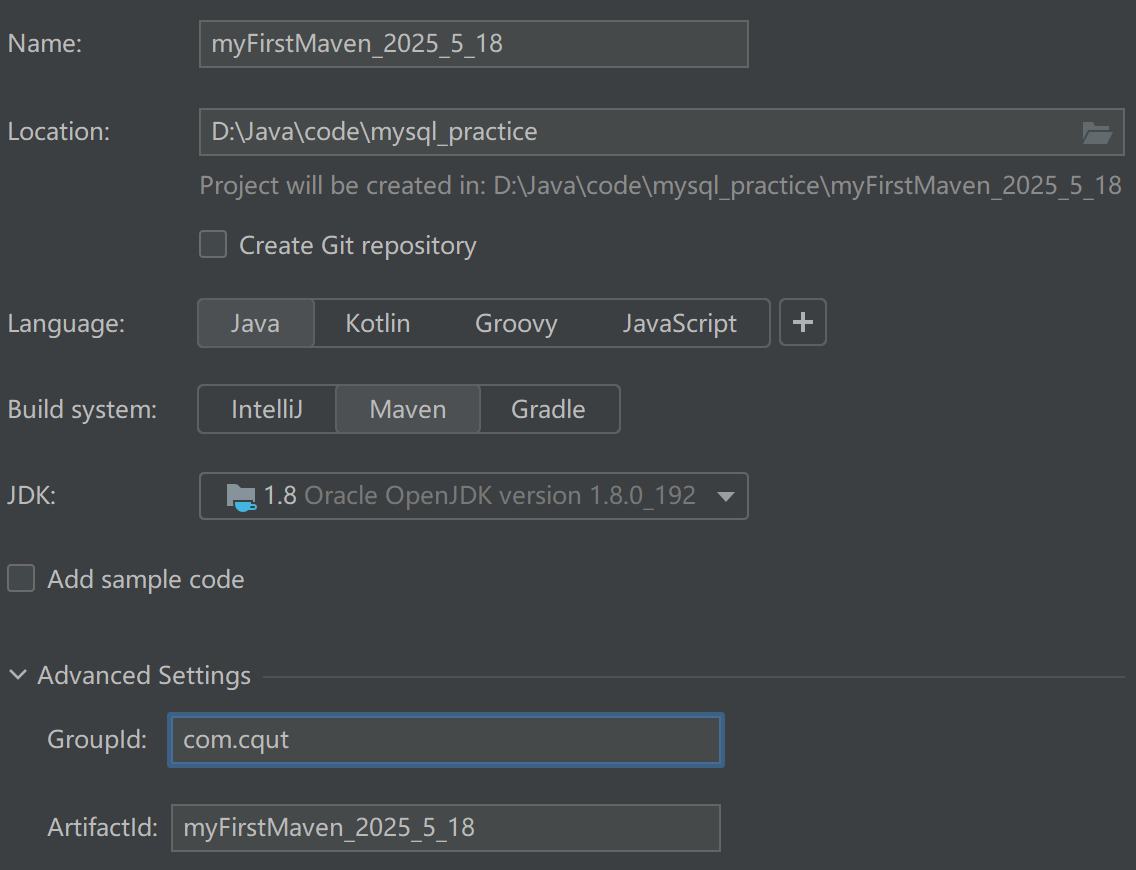Image resolution: width=1136 pixels, height=870 pixels.
Task: Choose Kotlin as the language
Action: pyautogui.click(x=377, y=323)
